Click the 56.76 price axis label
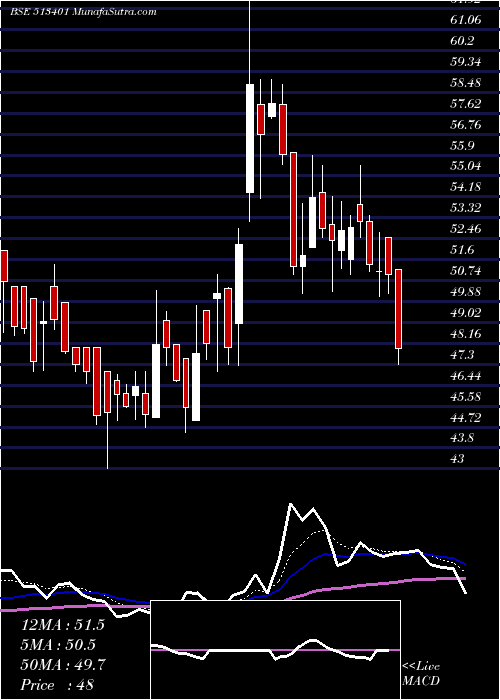Image resolution: width=500 pixels, height=700 pixels. (x=466, y=125)
